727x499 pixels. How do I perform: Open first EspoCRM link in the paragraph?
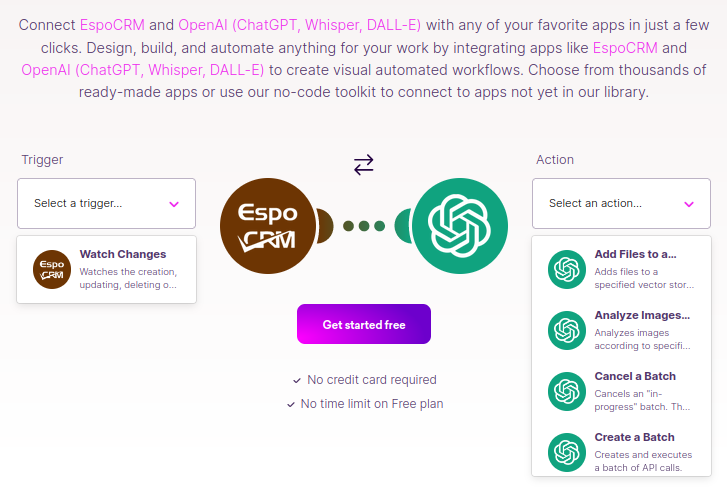(112, 25)
